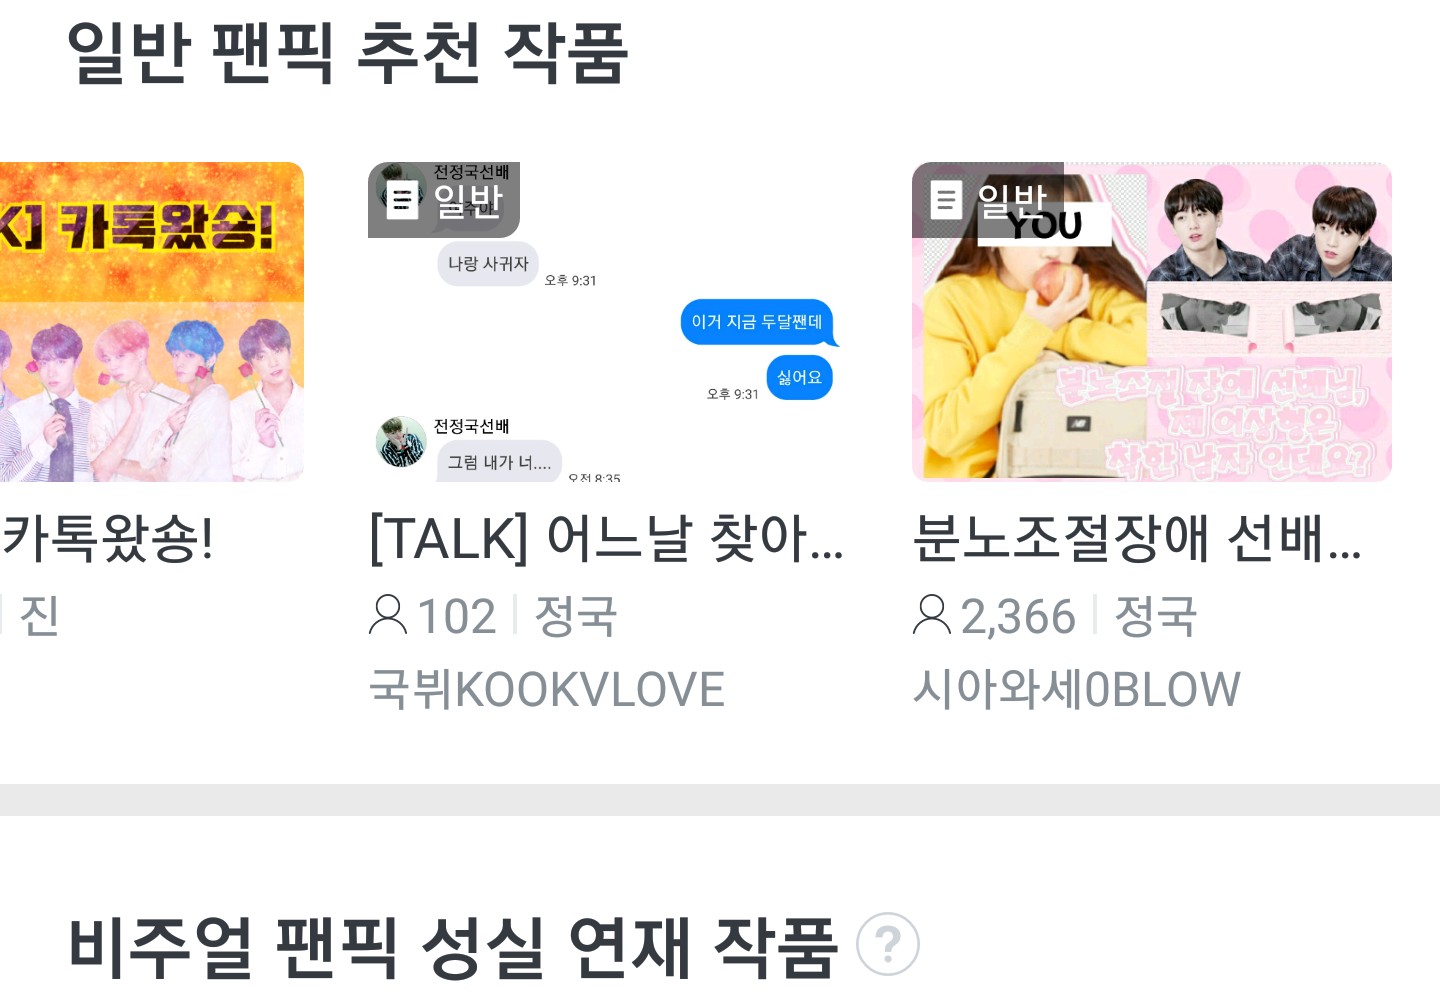Tap the document icon on the TALK fanfic thumbnail

[x=403, y=201]
